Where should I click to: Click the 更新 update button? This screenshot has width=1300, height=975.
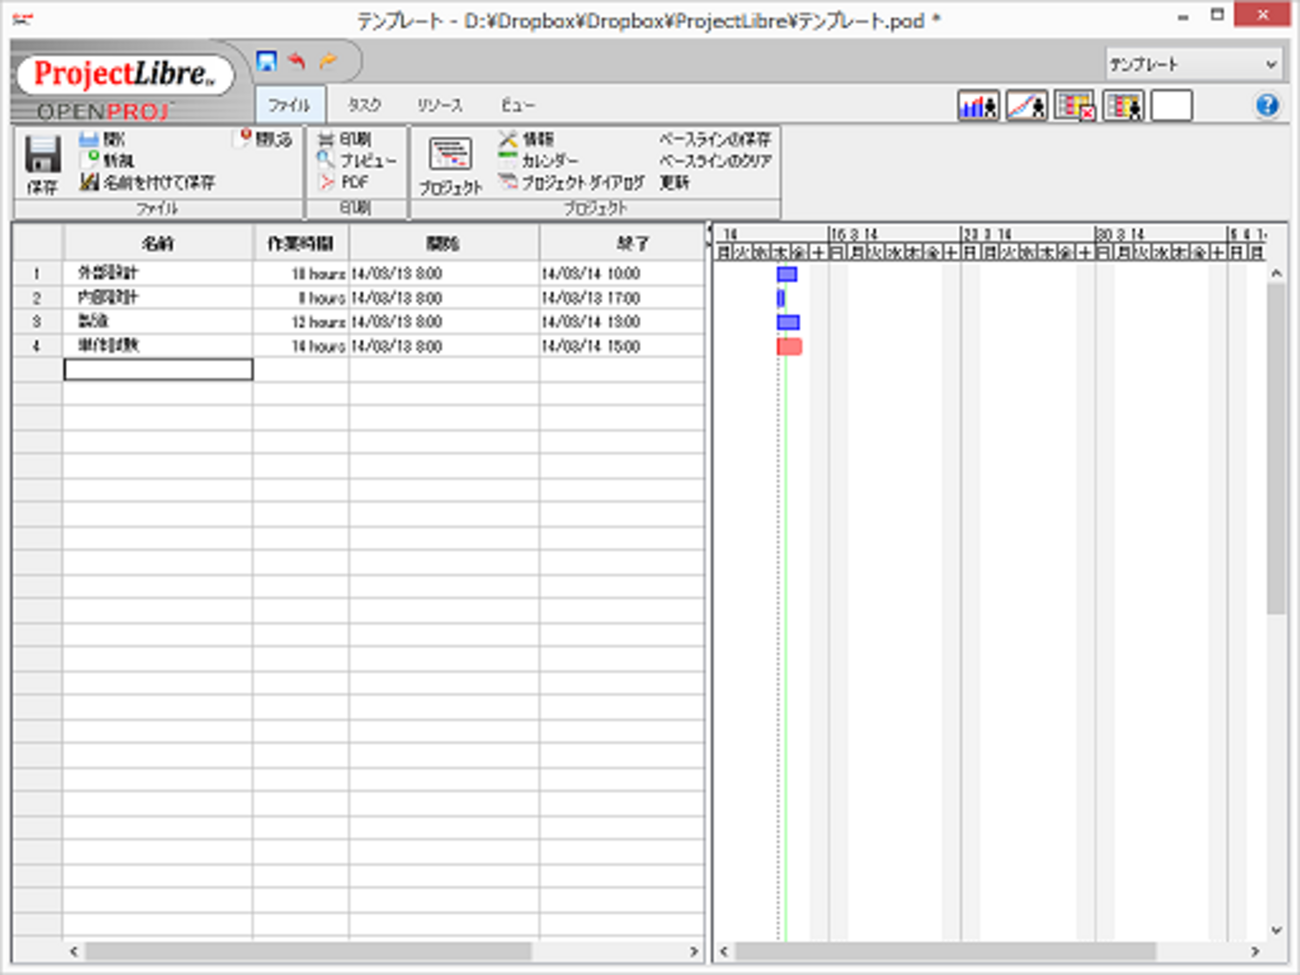pos(675,182)
